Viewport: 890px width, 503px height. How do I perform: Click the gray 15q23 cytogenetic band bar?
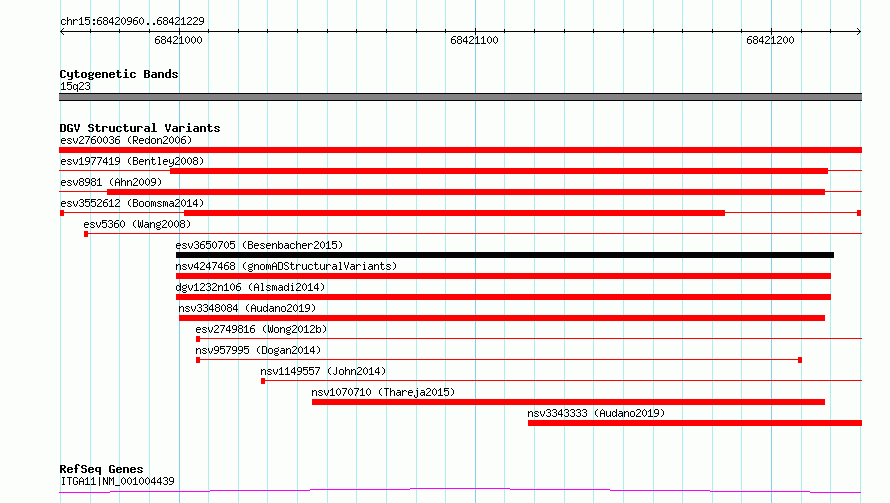click(460, 97)
